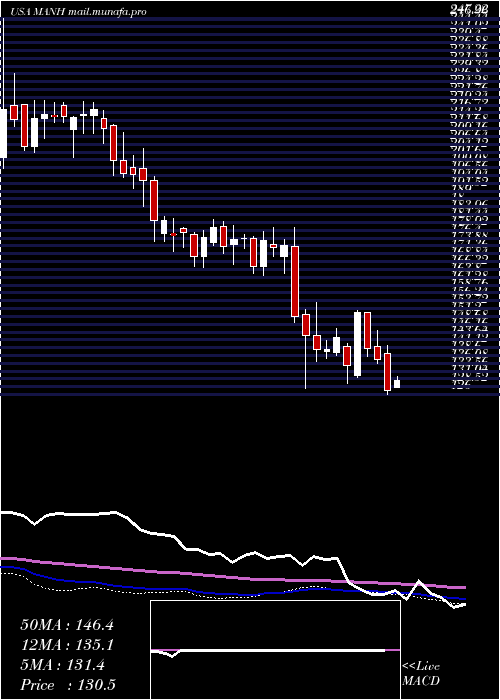The height and width of the screenshot is (700, 500).
Task: Click the last small white candle at the chart's right end
Action: pos(396,383)
